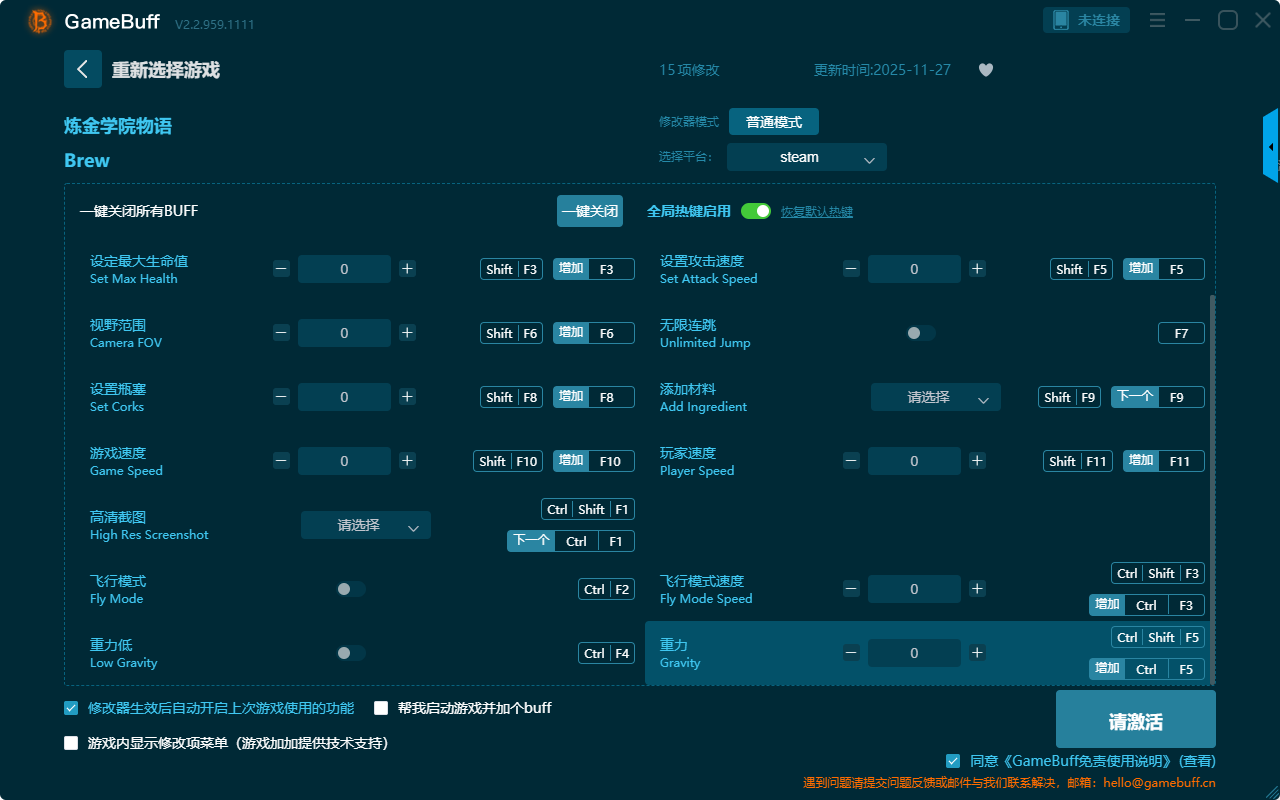Expand the High Res Screenshot dropdown

coord(365,525)
